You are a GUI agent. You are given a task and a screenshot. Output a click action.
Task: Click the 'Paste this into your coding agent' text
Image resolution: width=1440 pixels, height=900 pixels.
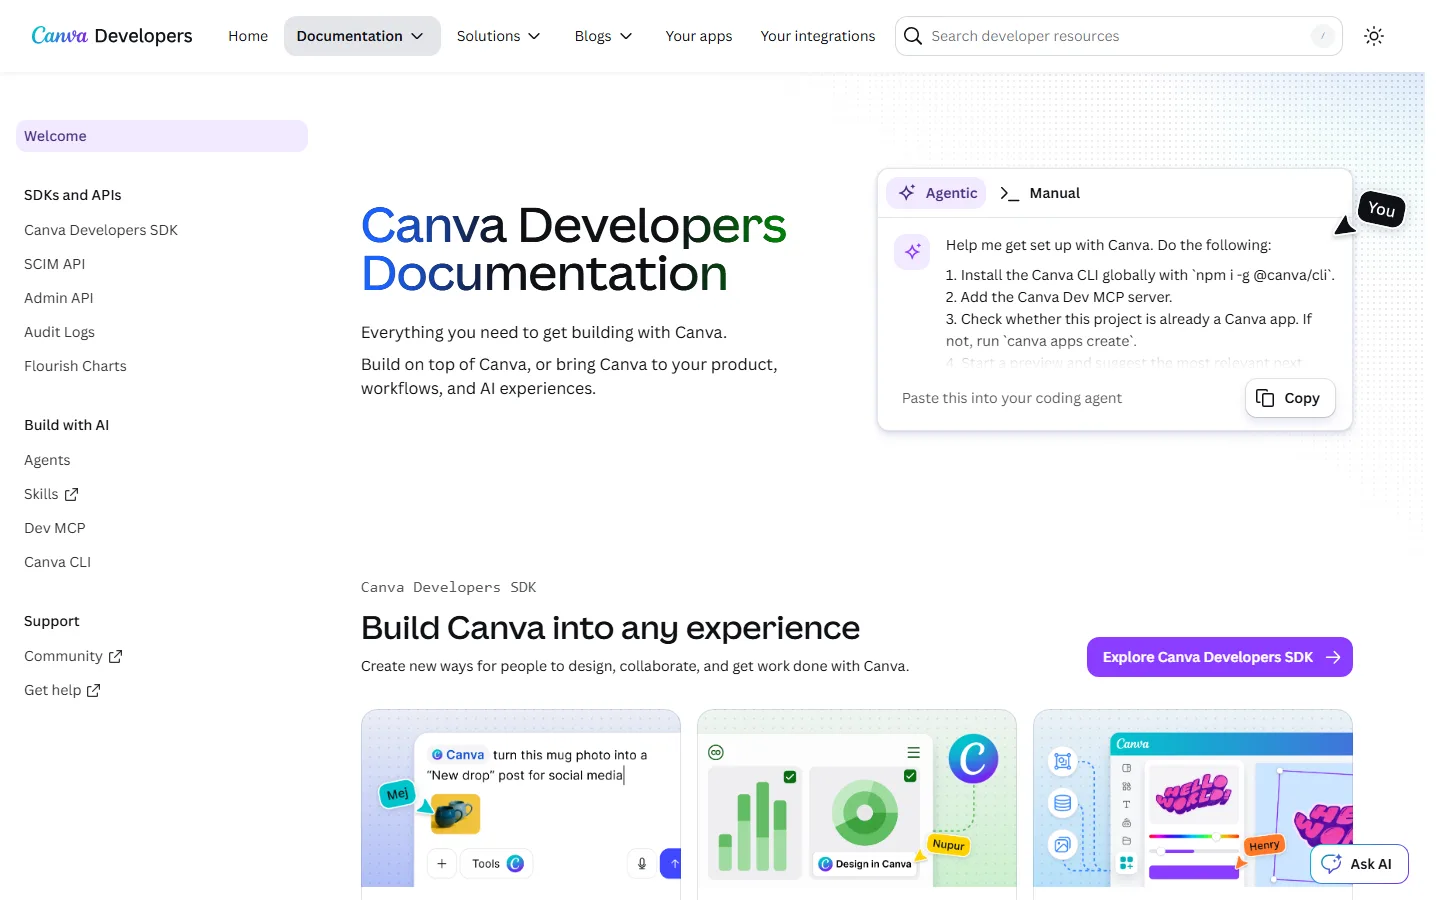(x=1012, y=398)
